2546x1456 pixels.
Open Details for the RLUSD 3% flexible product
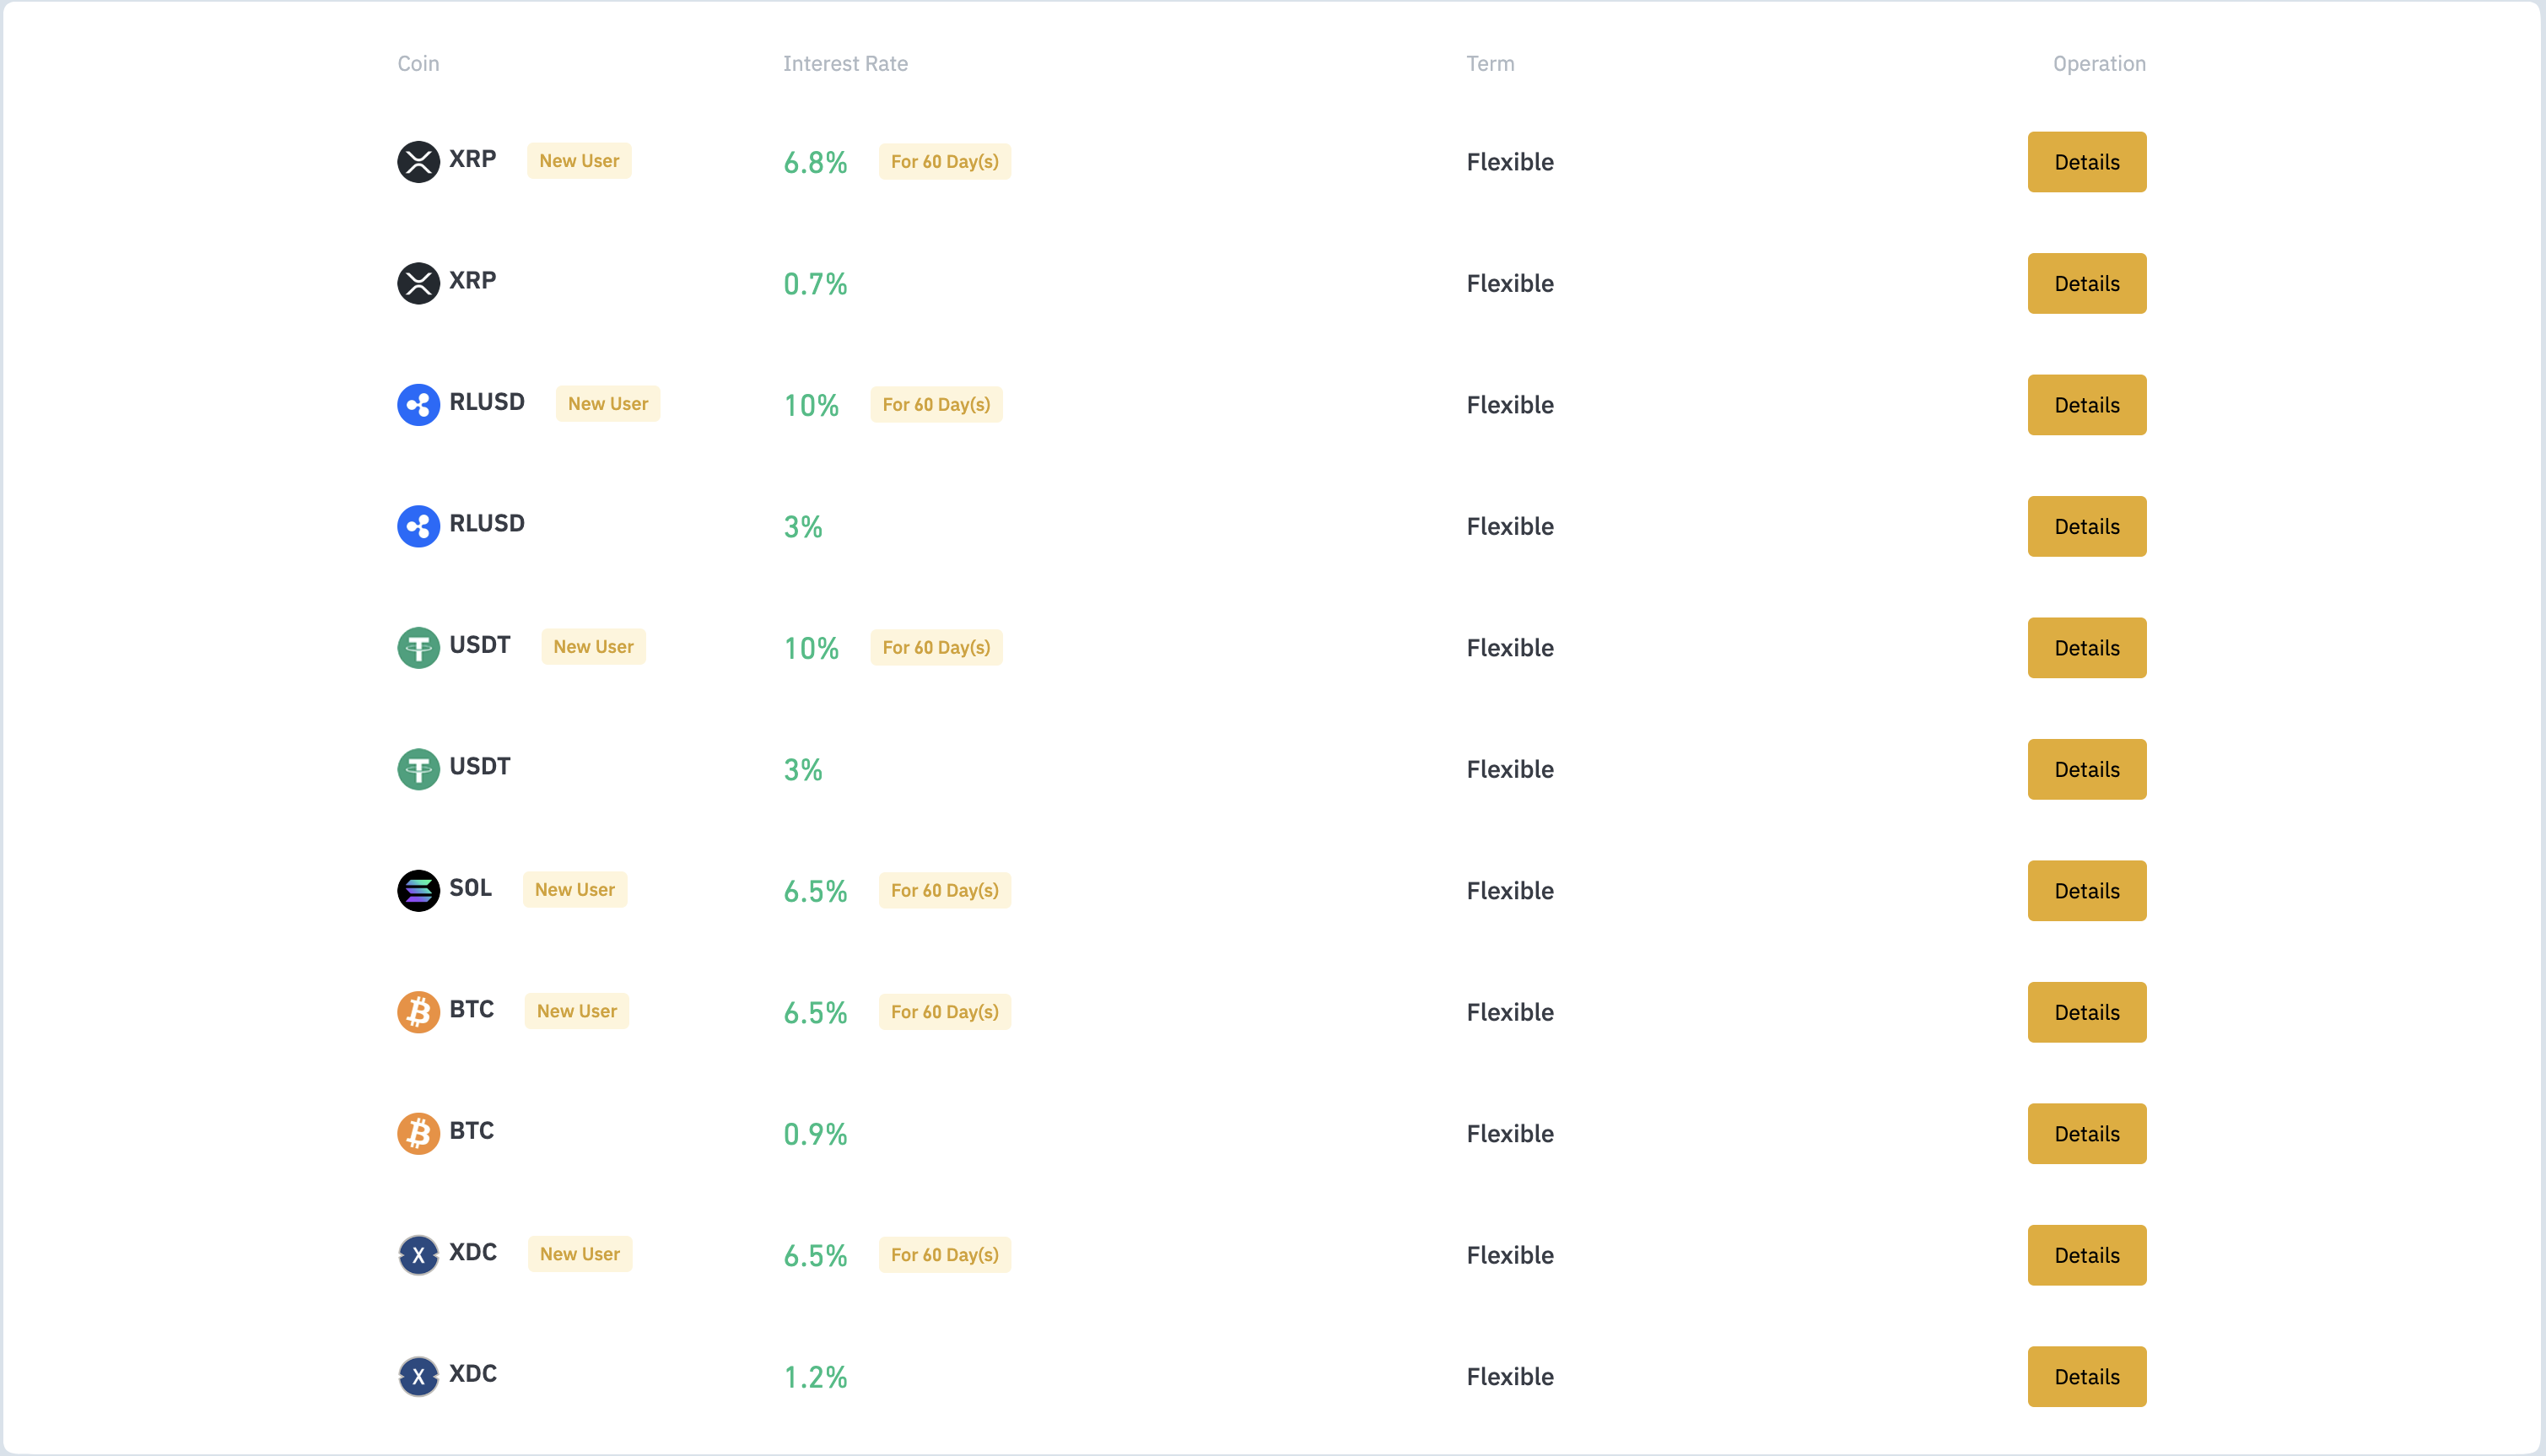(2087, 526)
